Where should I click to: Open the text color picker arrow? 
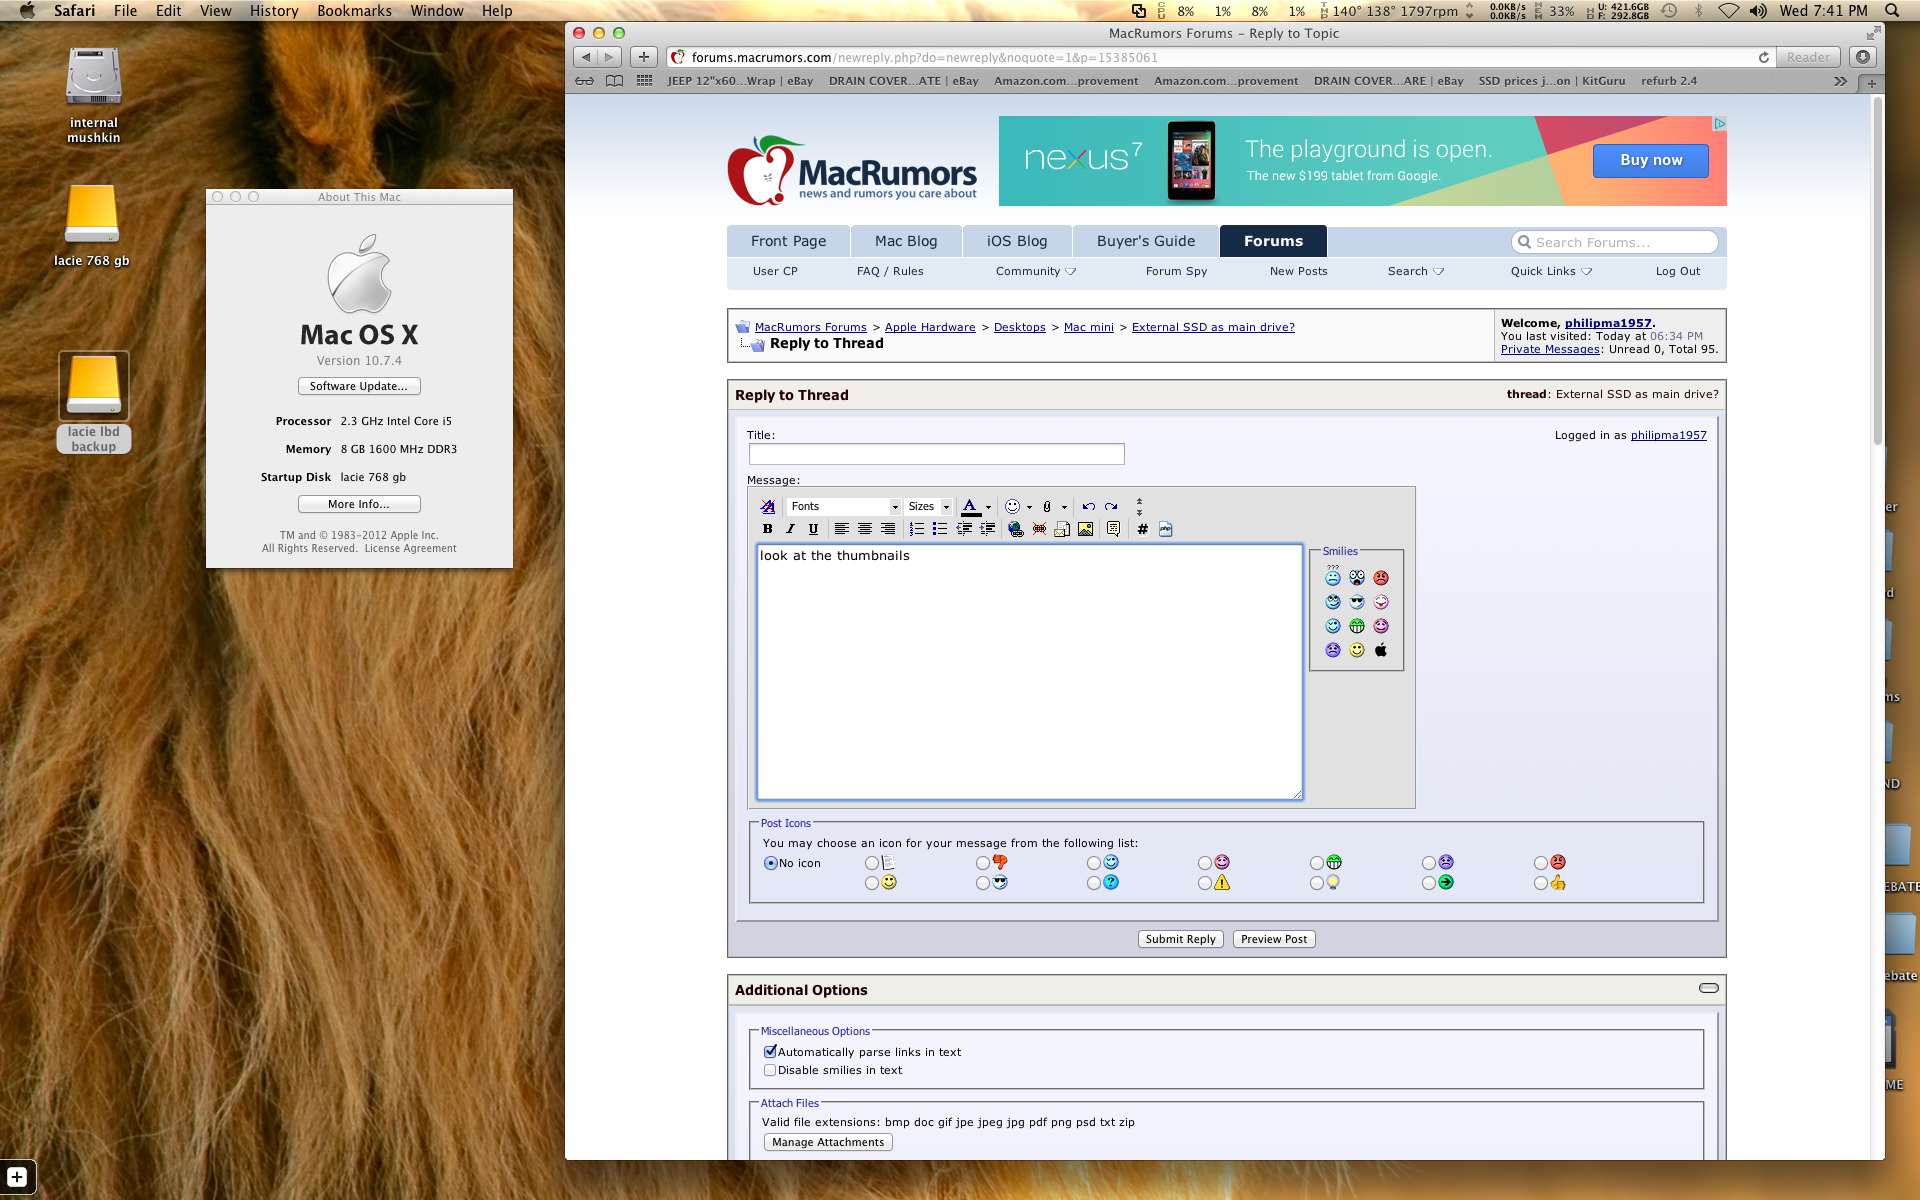[x=988, y=507]
